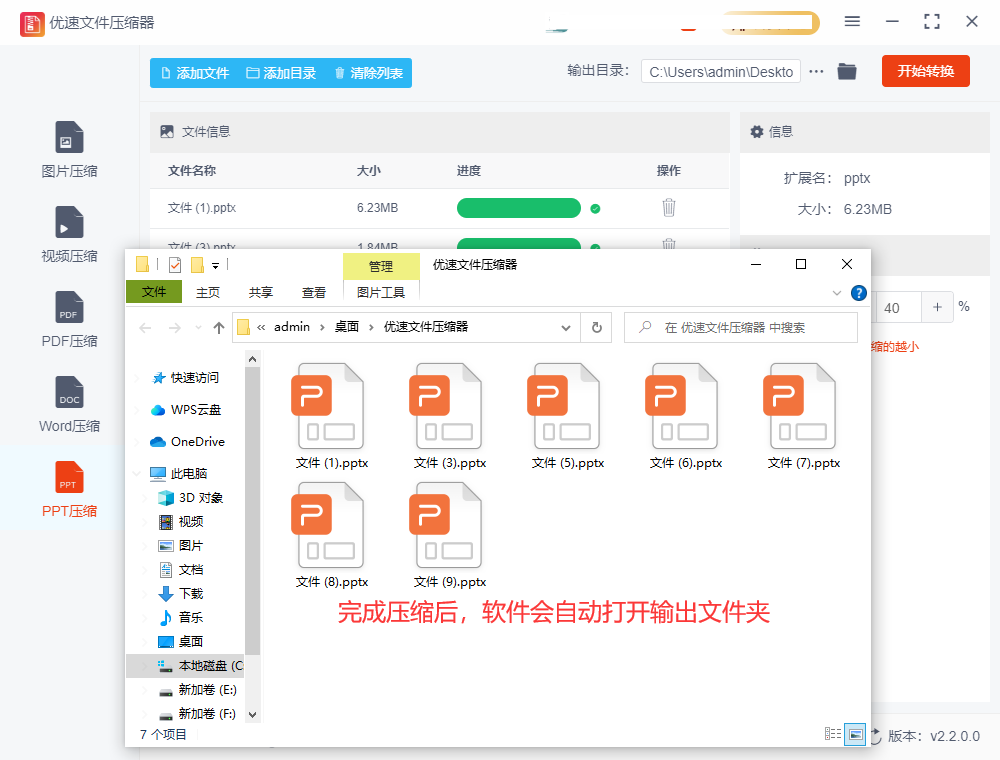Open recent locations dropdown arrow
Image resolution: width=1000 pixels, height=760 pixels.
tap(198, 328)
